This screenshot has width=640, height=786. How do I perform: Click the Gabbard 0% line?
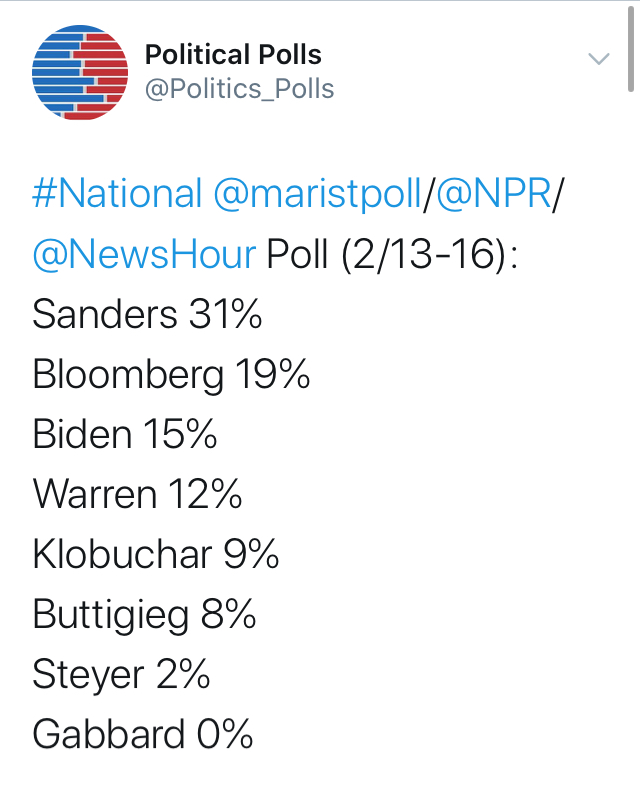pyautogui.click(x=142, y=735)
